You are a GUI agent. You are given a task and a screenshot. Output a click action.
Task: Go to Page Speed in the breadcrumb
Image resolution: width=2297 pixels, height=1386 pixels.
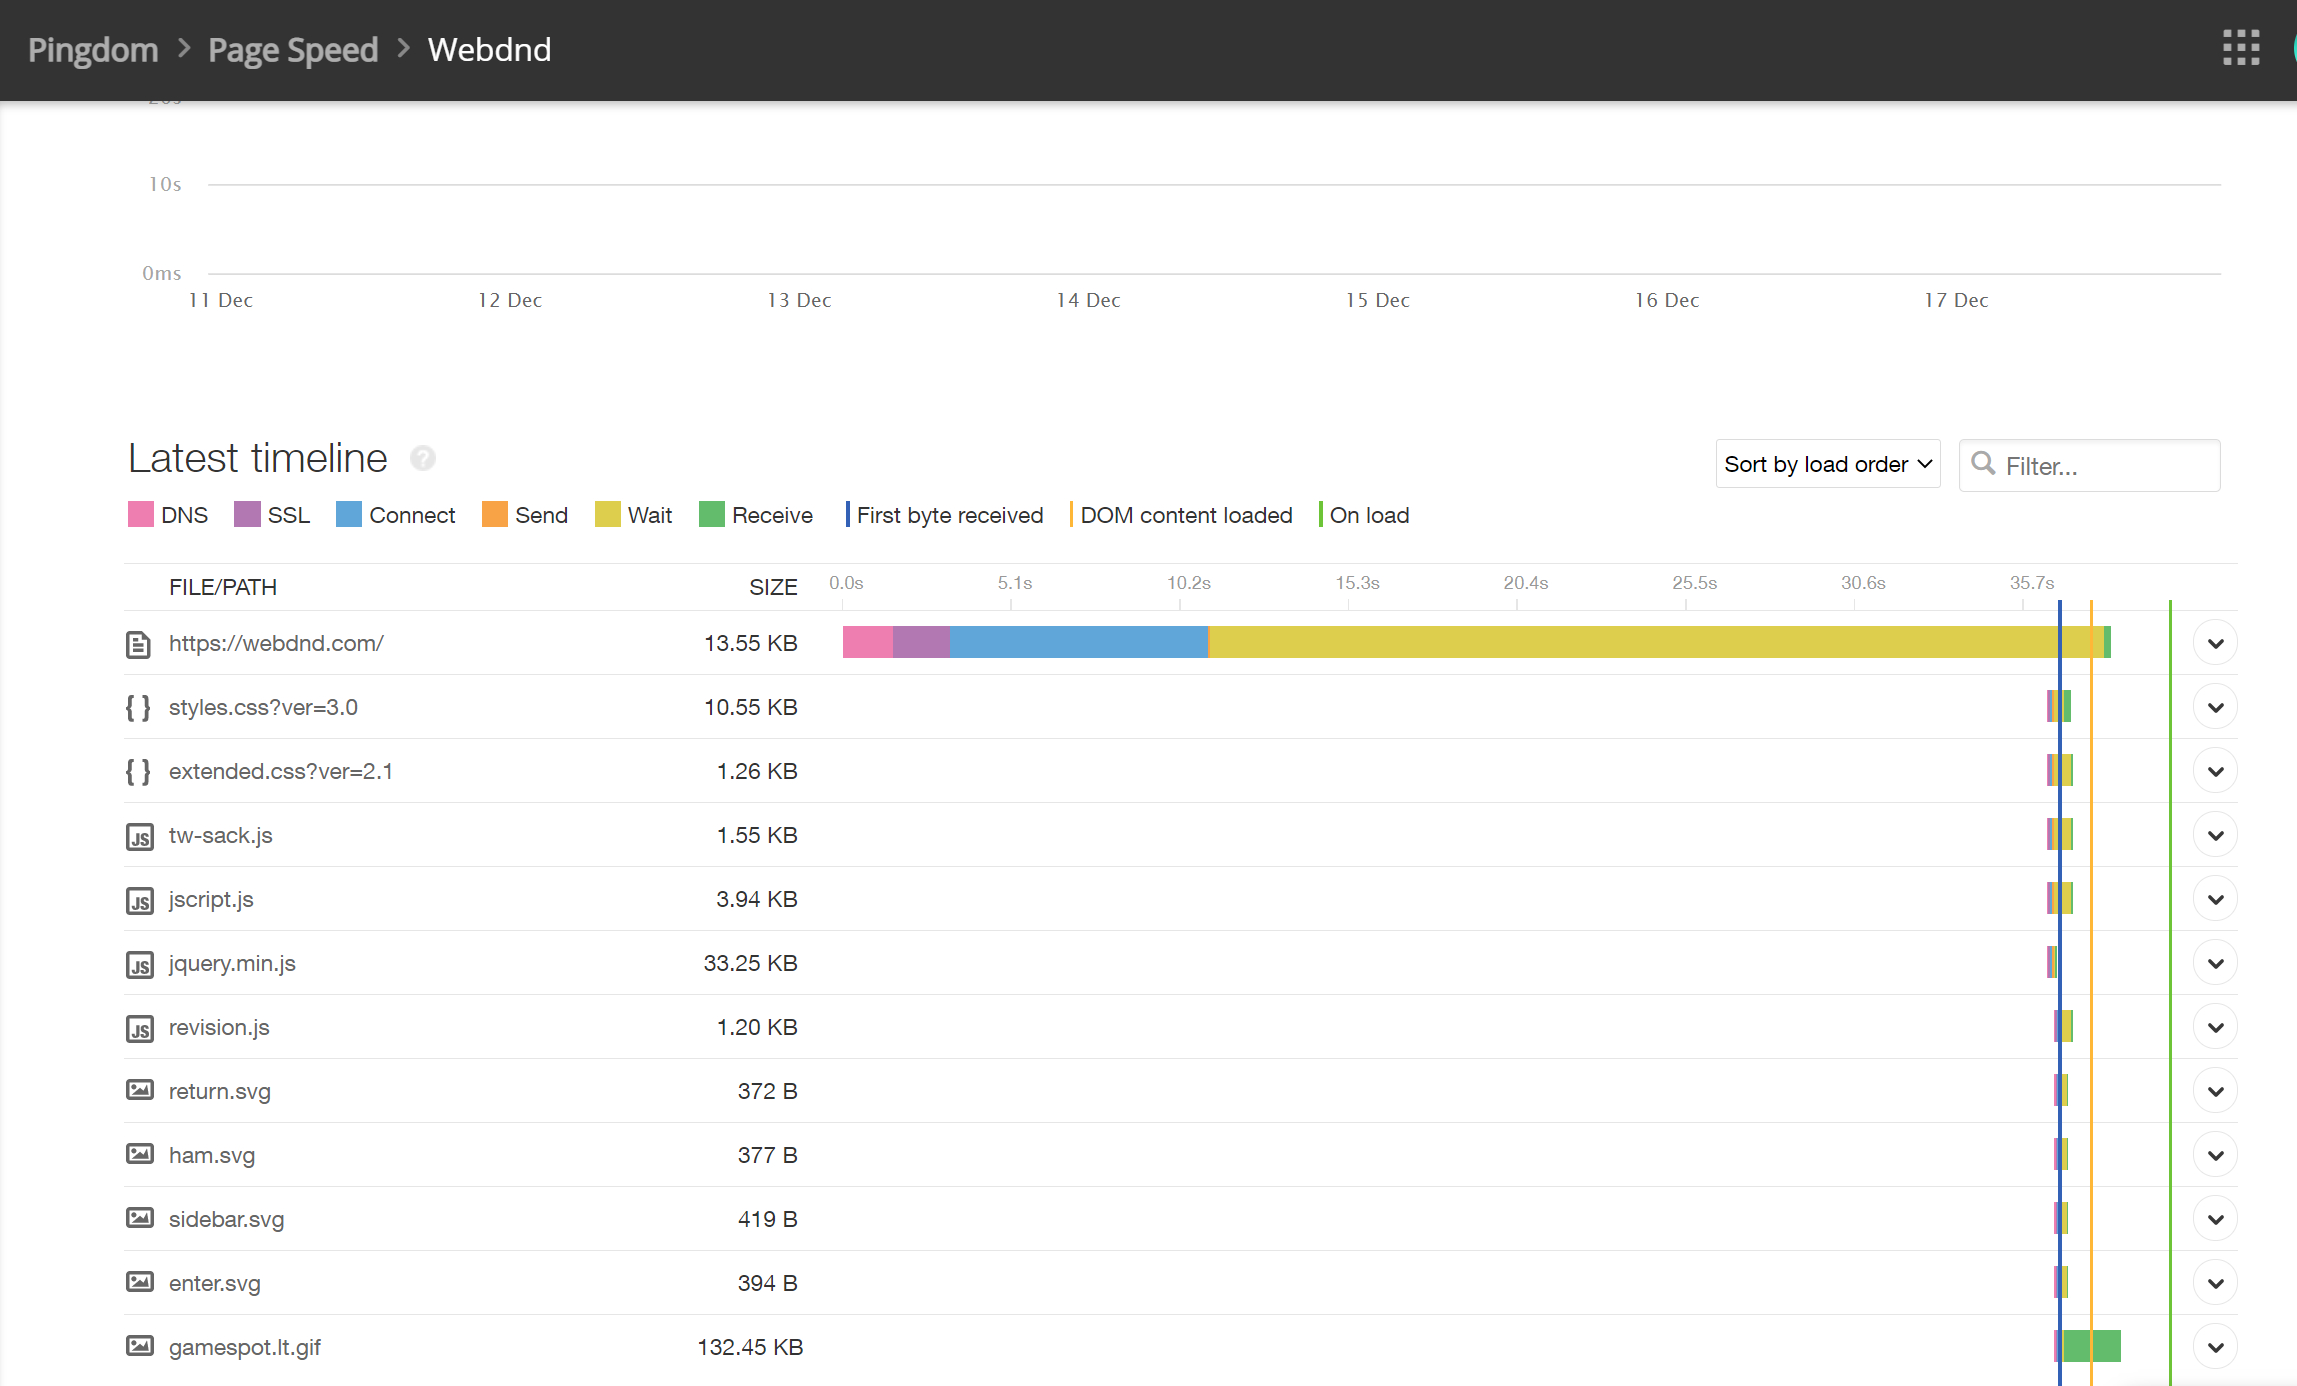coord(293,50)
